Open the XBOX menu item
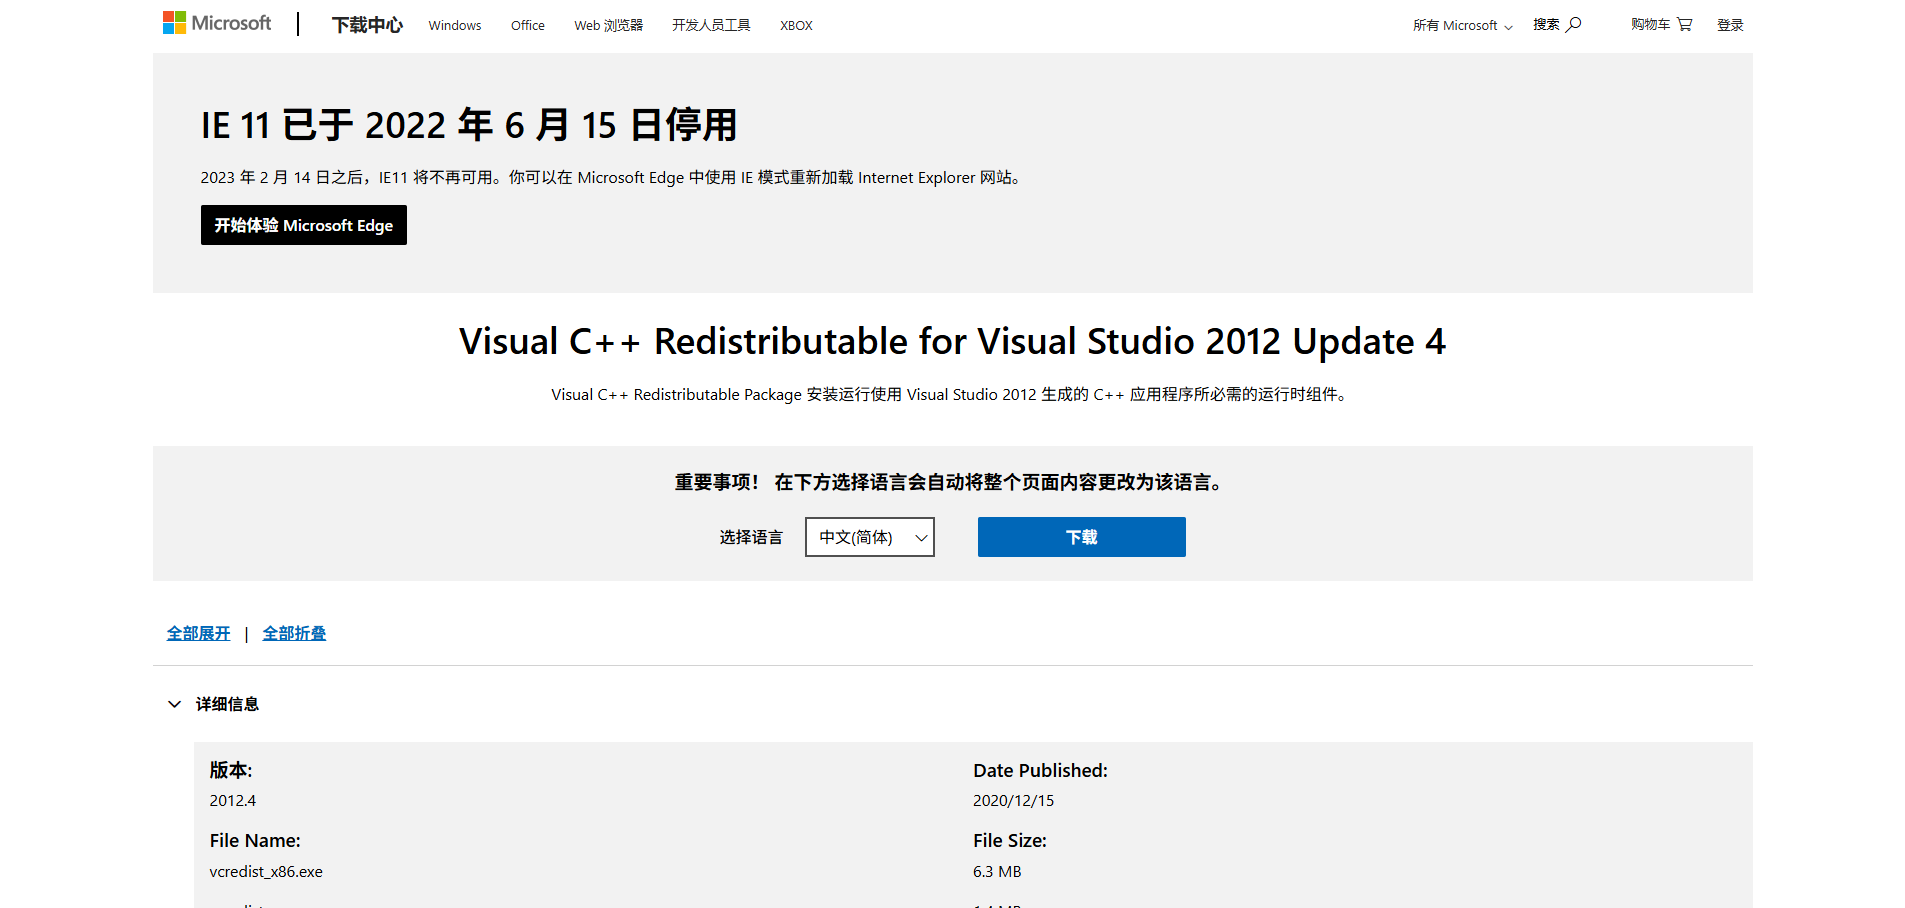1905x908 pixels. tap(796, 25)
